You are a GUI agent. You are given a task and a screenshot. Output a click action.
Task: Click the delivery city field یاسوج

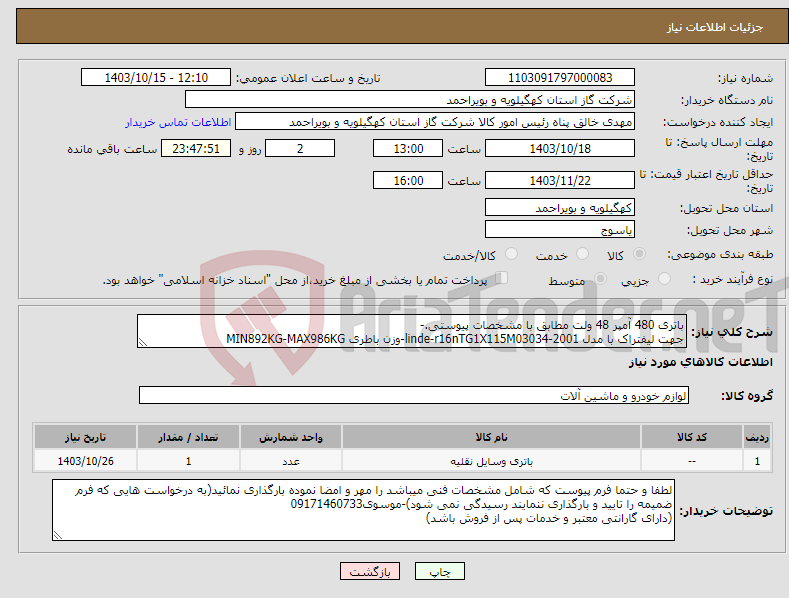click(x=560, y=230)
